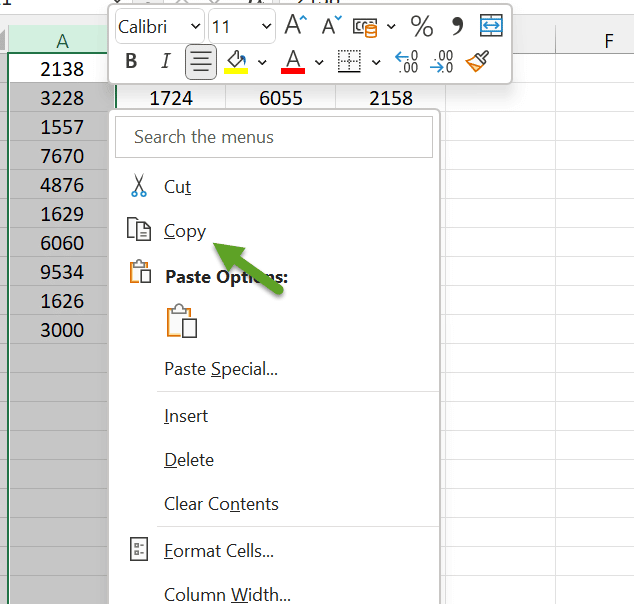Apply Comma Style format
This screenshot has width=634, height=604.
tap(457, 26)
